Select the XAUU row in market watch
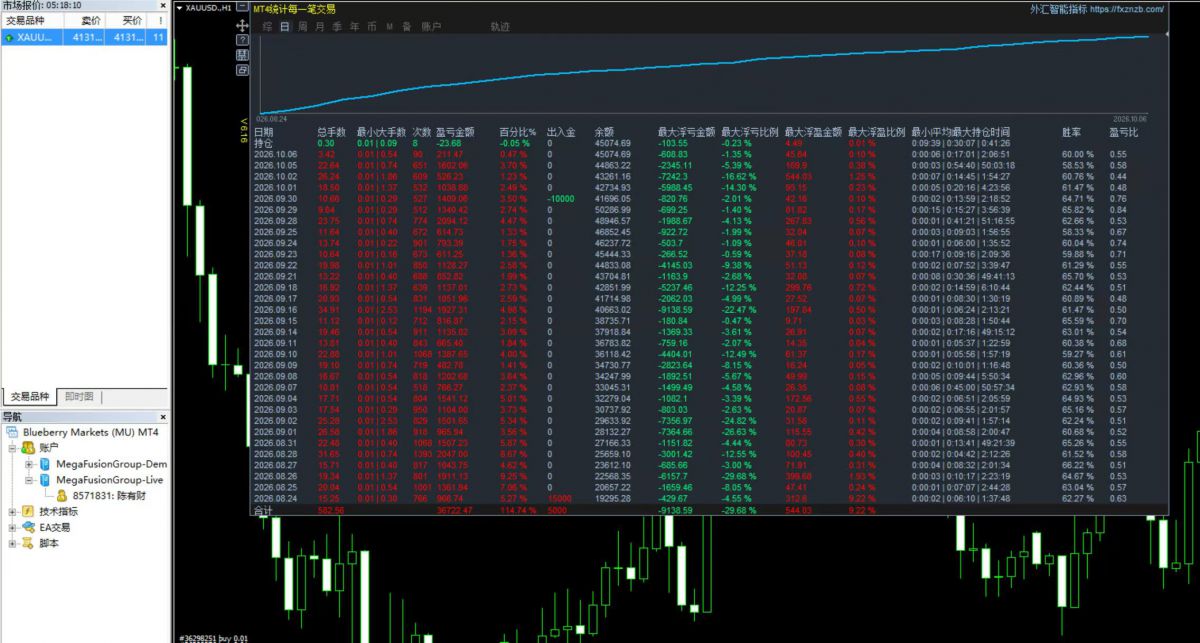The width and height of the screenshot is (1200, 643). (x=84, y=37)
